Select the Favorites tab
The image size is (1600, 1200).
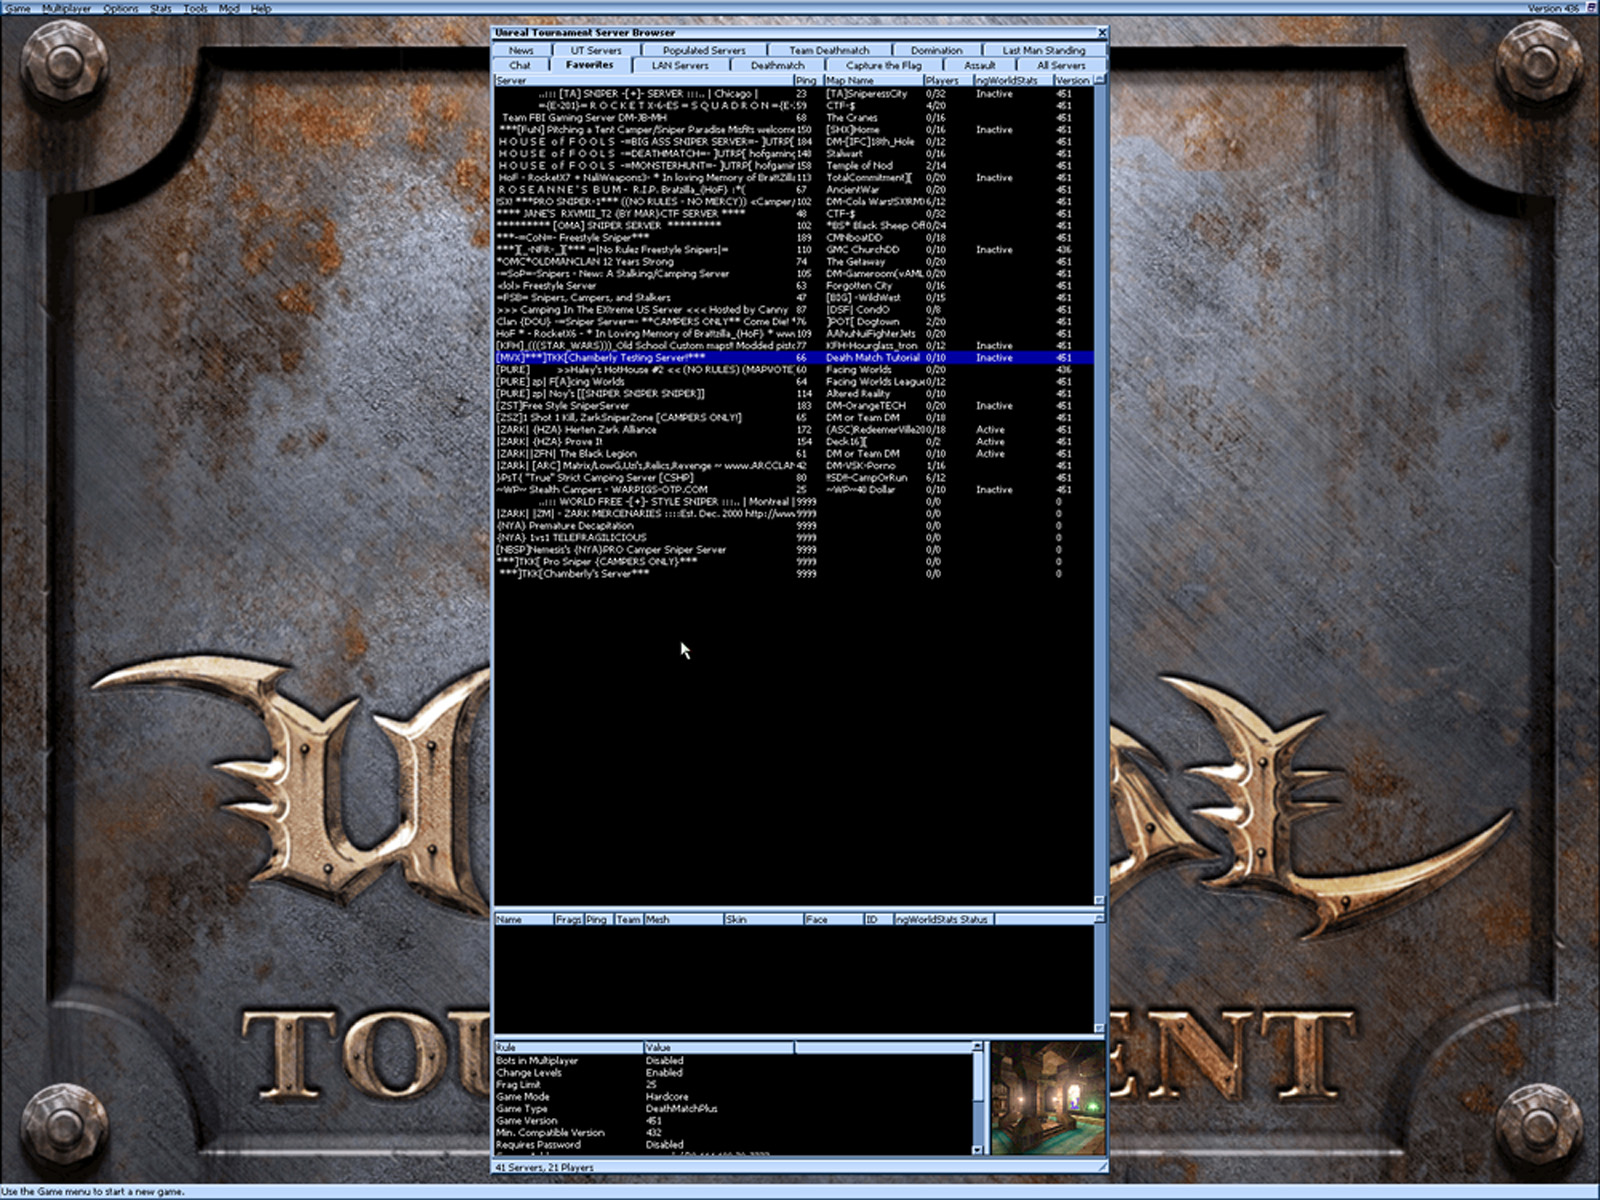point(590,65)
